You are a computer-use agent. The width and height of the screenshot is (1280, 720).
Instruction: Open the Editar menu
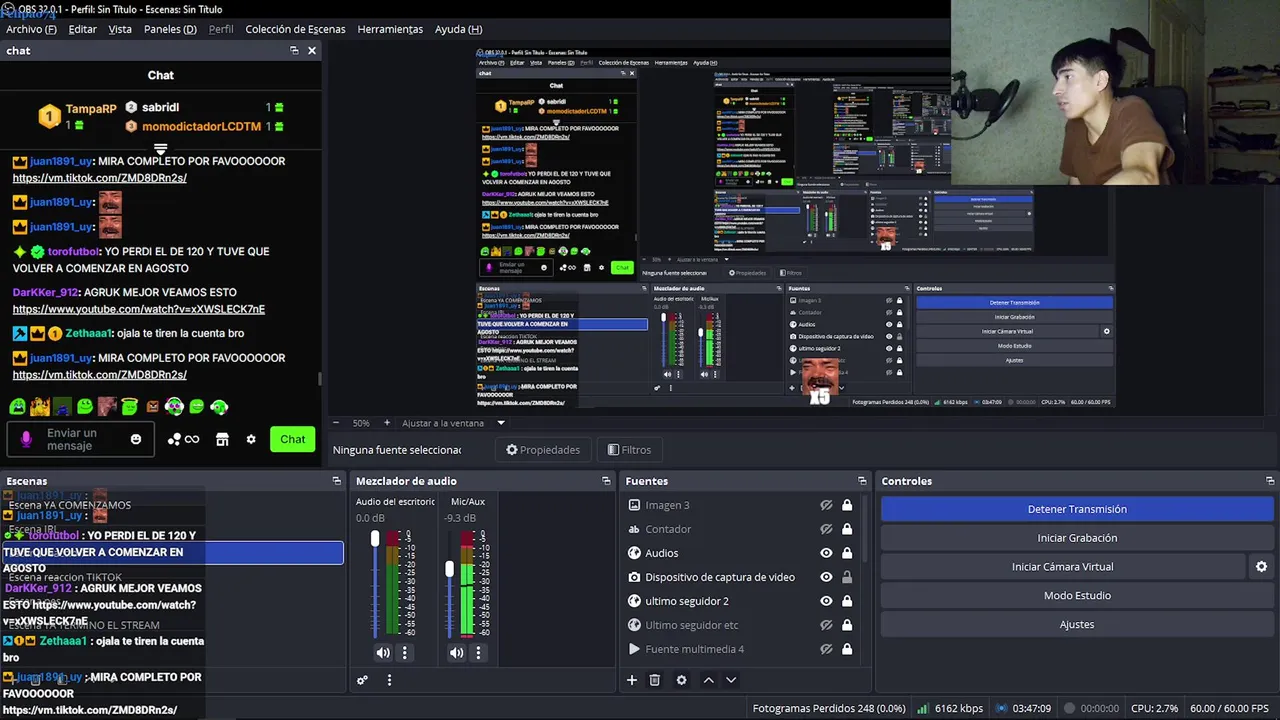tap(82, 29)
